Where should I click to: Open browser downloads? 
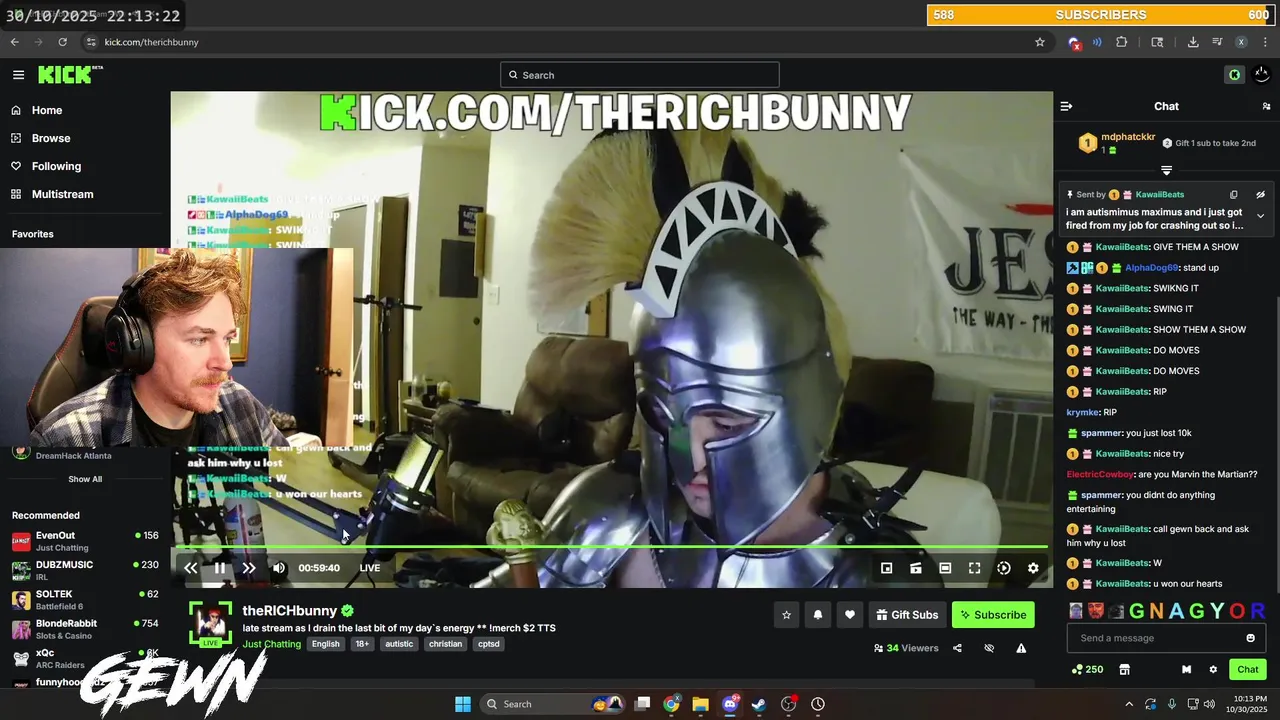[x=1193, y=42]
